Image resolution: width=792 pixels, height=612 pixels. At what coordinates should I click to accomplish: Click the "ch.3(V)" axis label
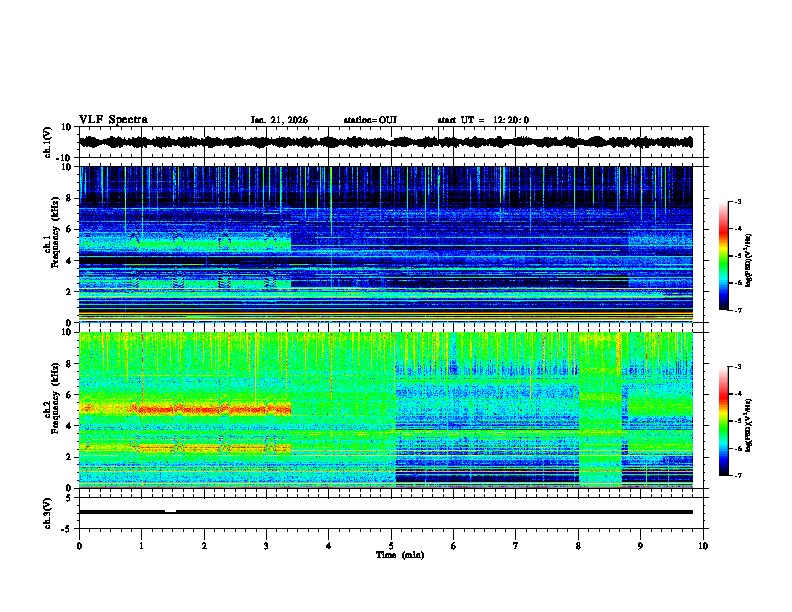[47, 513]
